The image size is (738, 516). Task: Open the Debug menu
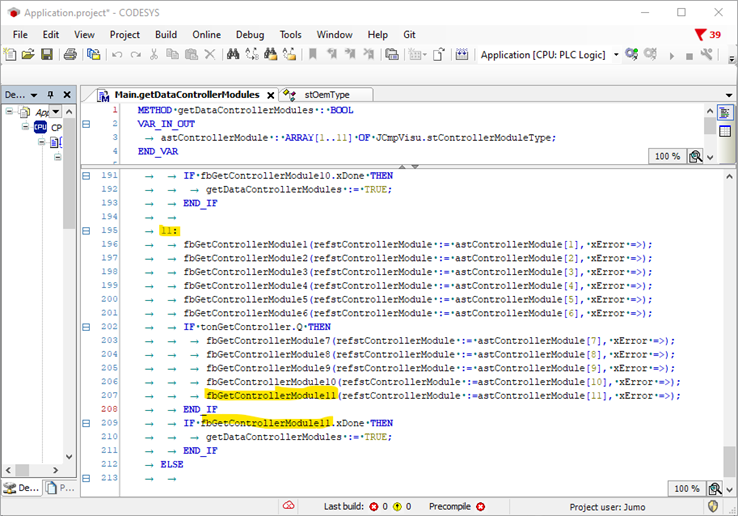coord(249,34)
